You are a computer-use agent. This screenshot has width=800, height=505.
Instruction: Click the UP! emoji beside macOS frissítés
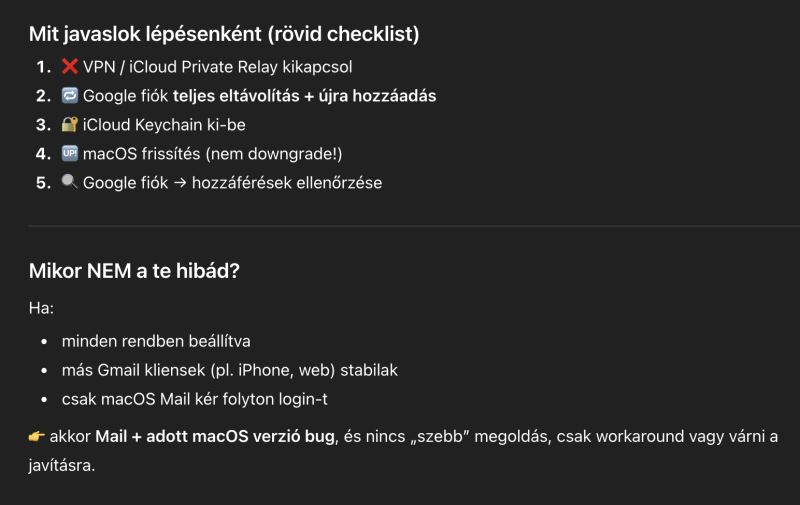tap(69, 155)
